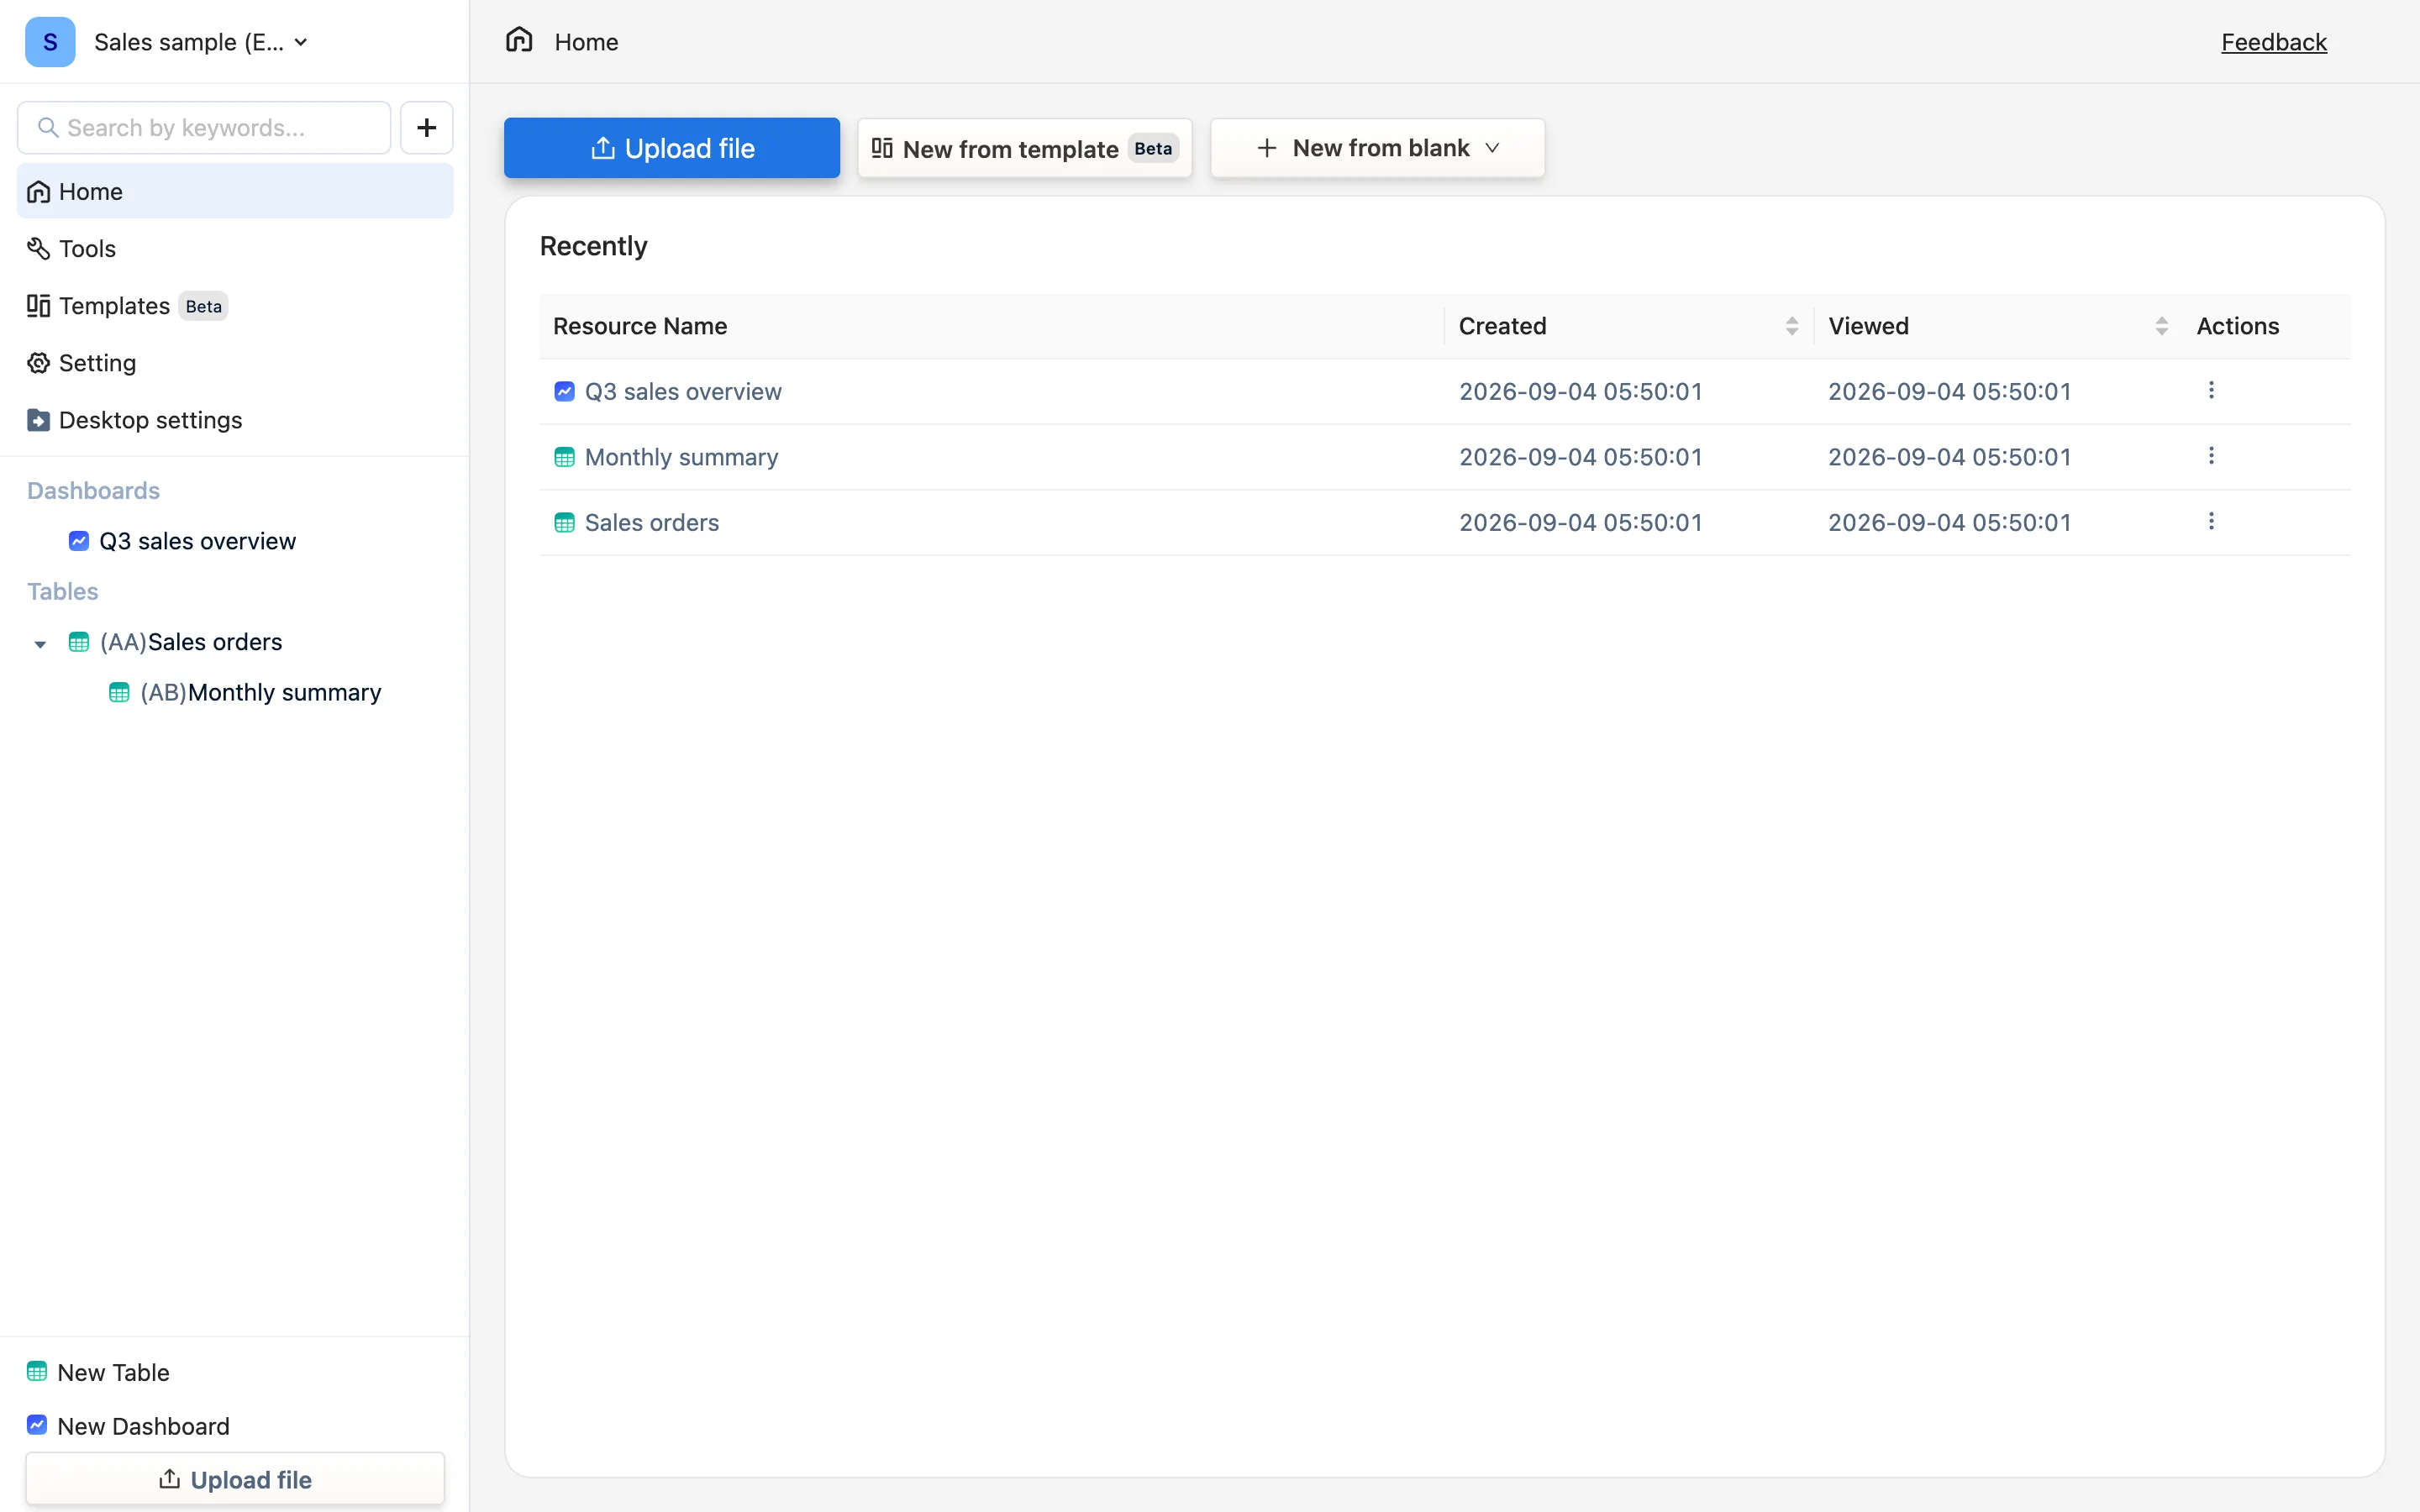Click the plus button beside search
The width and height of the screenshot is (2420, 1512).
click(x=427, y=128)
